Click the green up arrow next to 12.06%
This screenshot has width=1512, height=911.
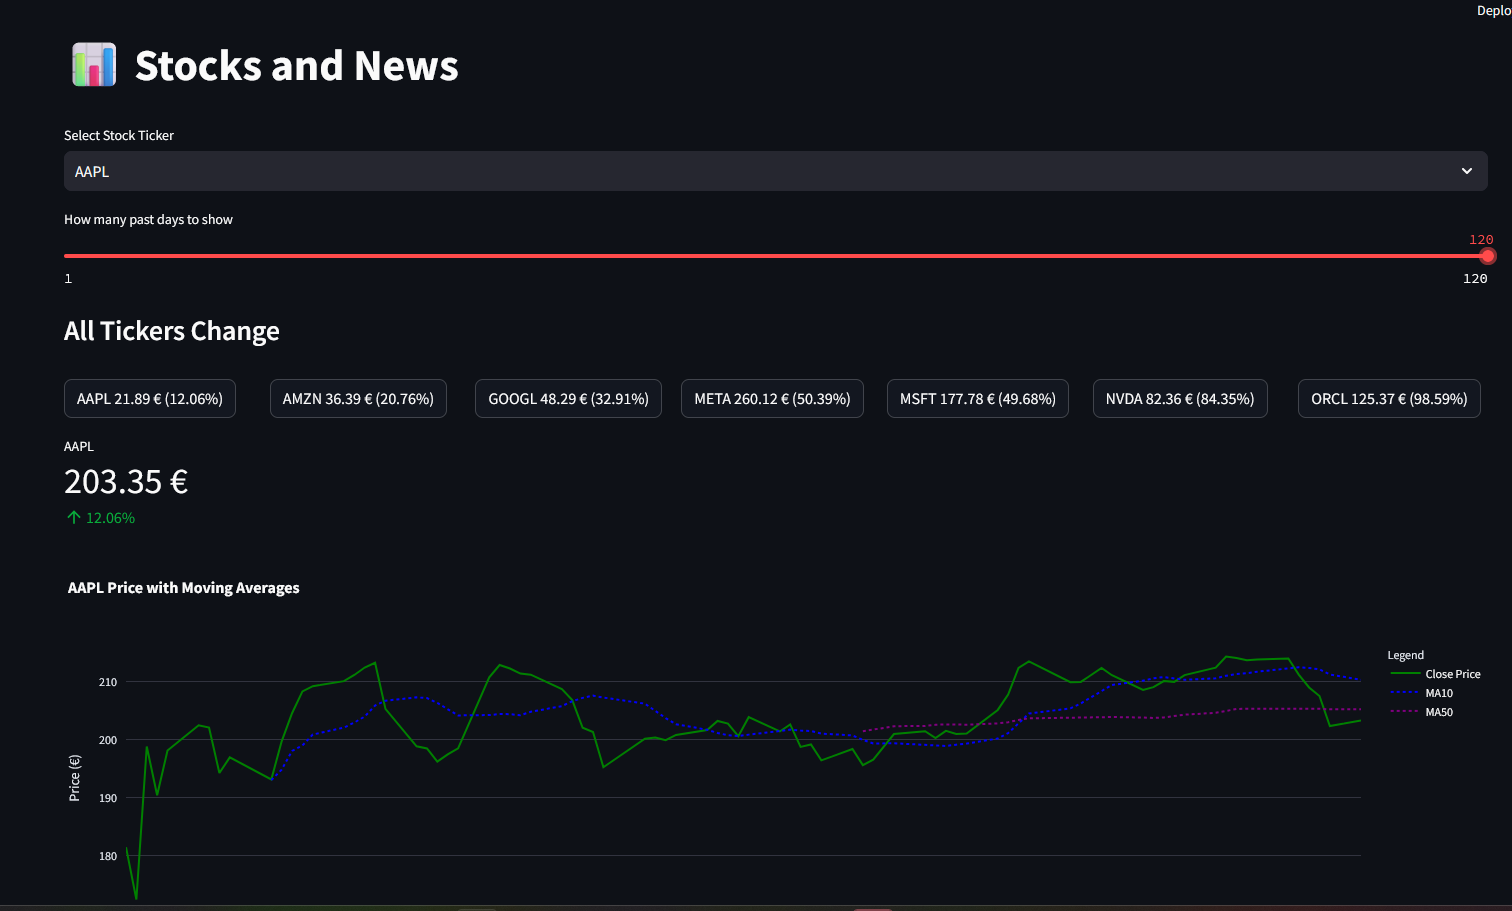tap(73, 517)
